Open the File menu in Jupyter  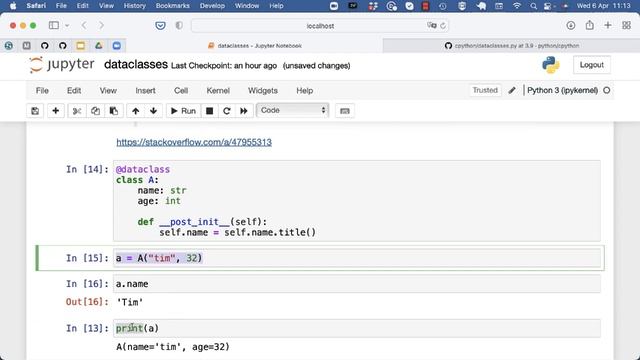pyautogui.click(x=42, y=91)
